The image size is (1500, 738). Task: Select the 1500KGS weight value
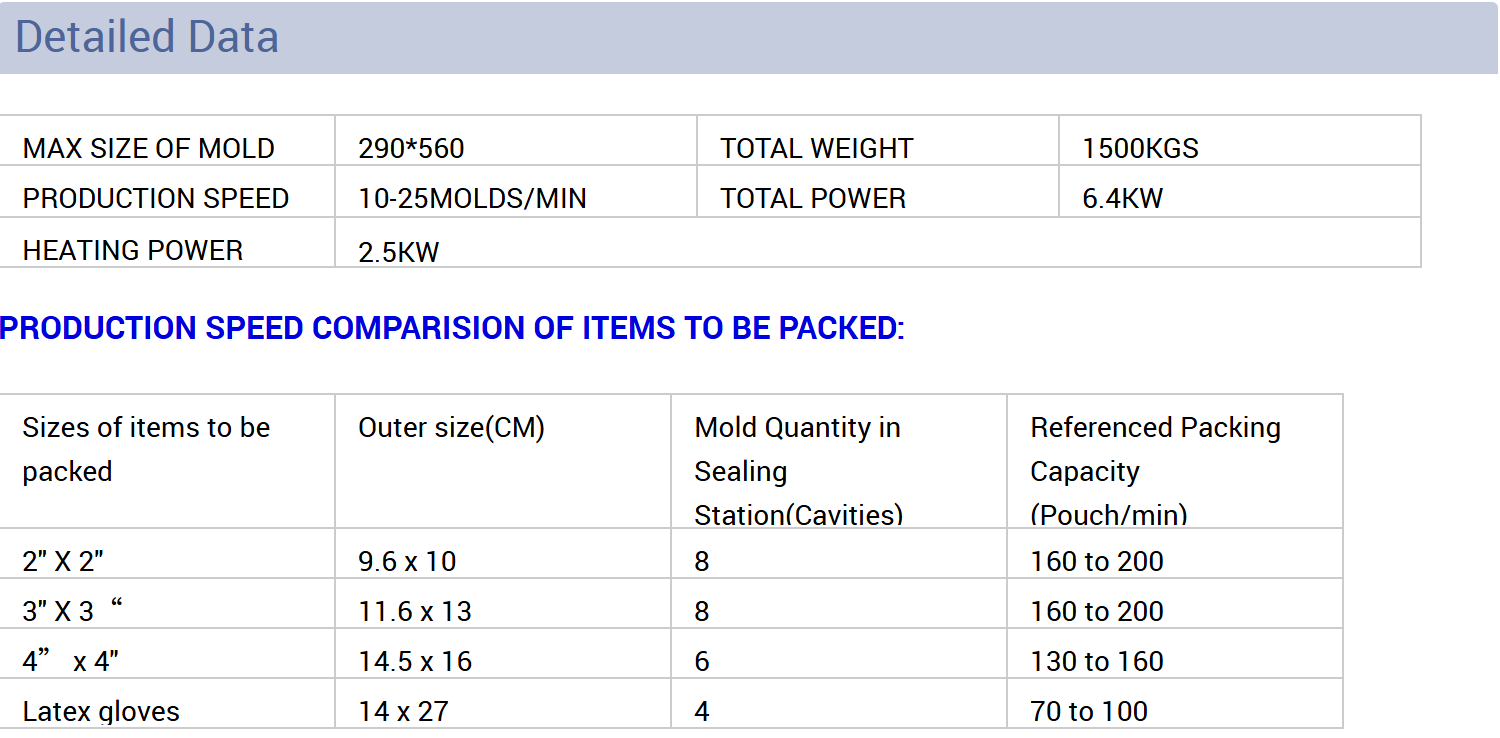tap(1140, 149)
